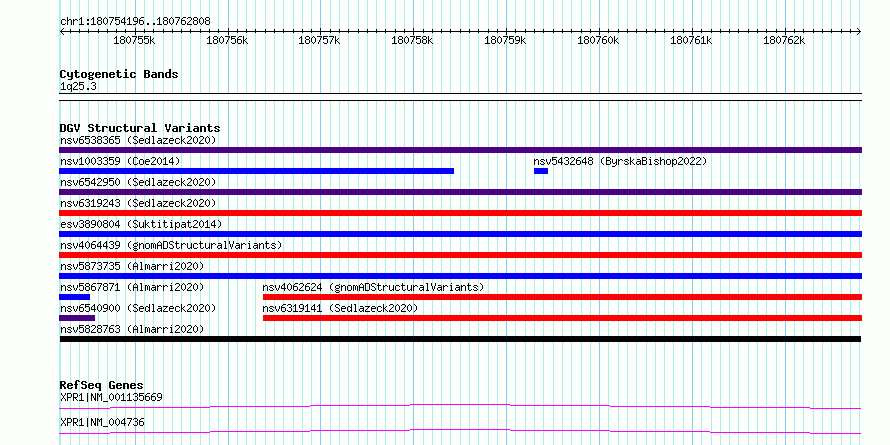Viewport: 890px width, 445px height.
Task: Click the Cytogenetic Bands track title
Action: (119, 74)
